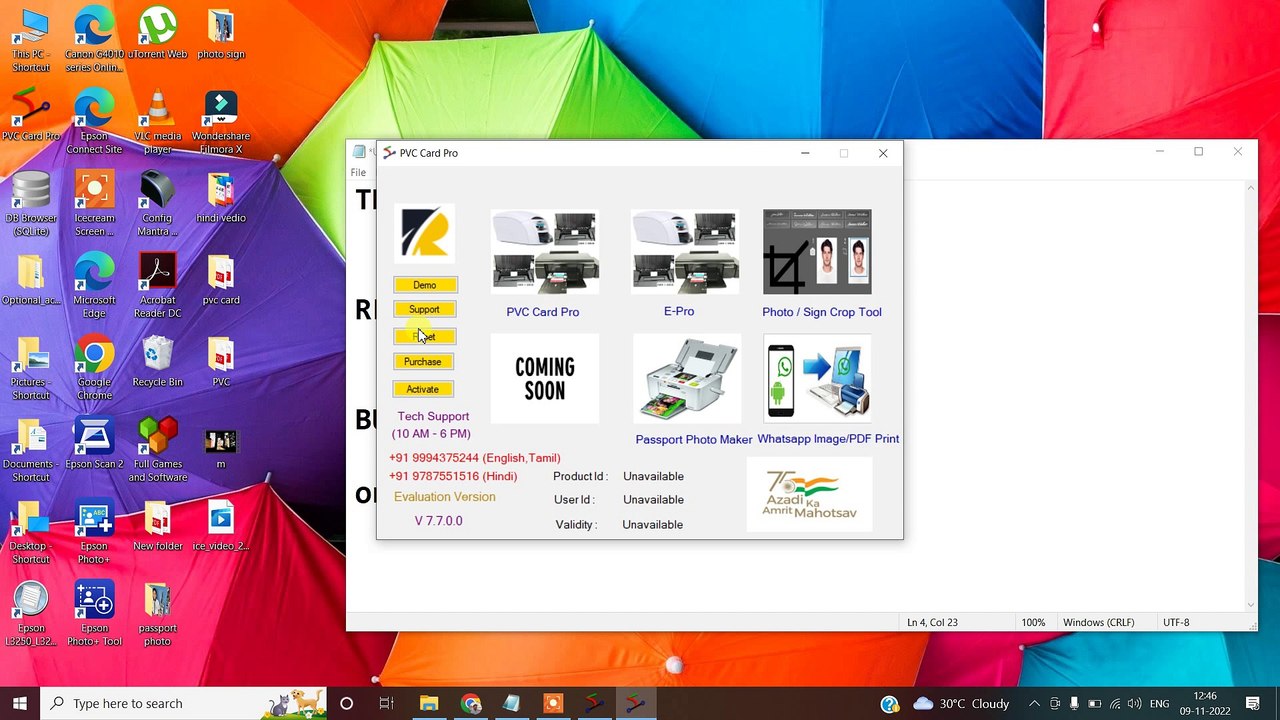Select Wondershare Filmora X desktop icon
Screen dimensions: 1280x720
(x=221, y=122)
